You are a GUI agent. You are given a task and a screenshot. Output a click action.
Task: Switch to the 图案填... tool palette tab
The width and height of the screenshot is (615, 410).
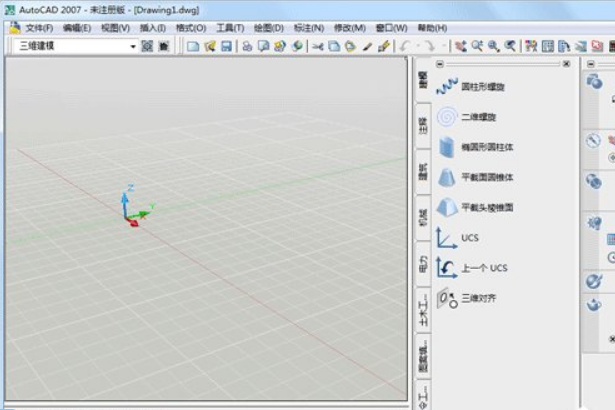[x=423, y=356]
